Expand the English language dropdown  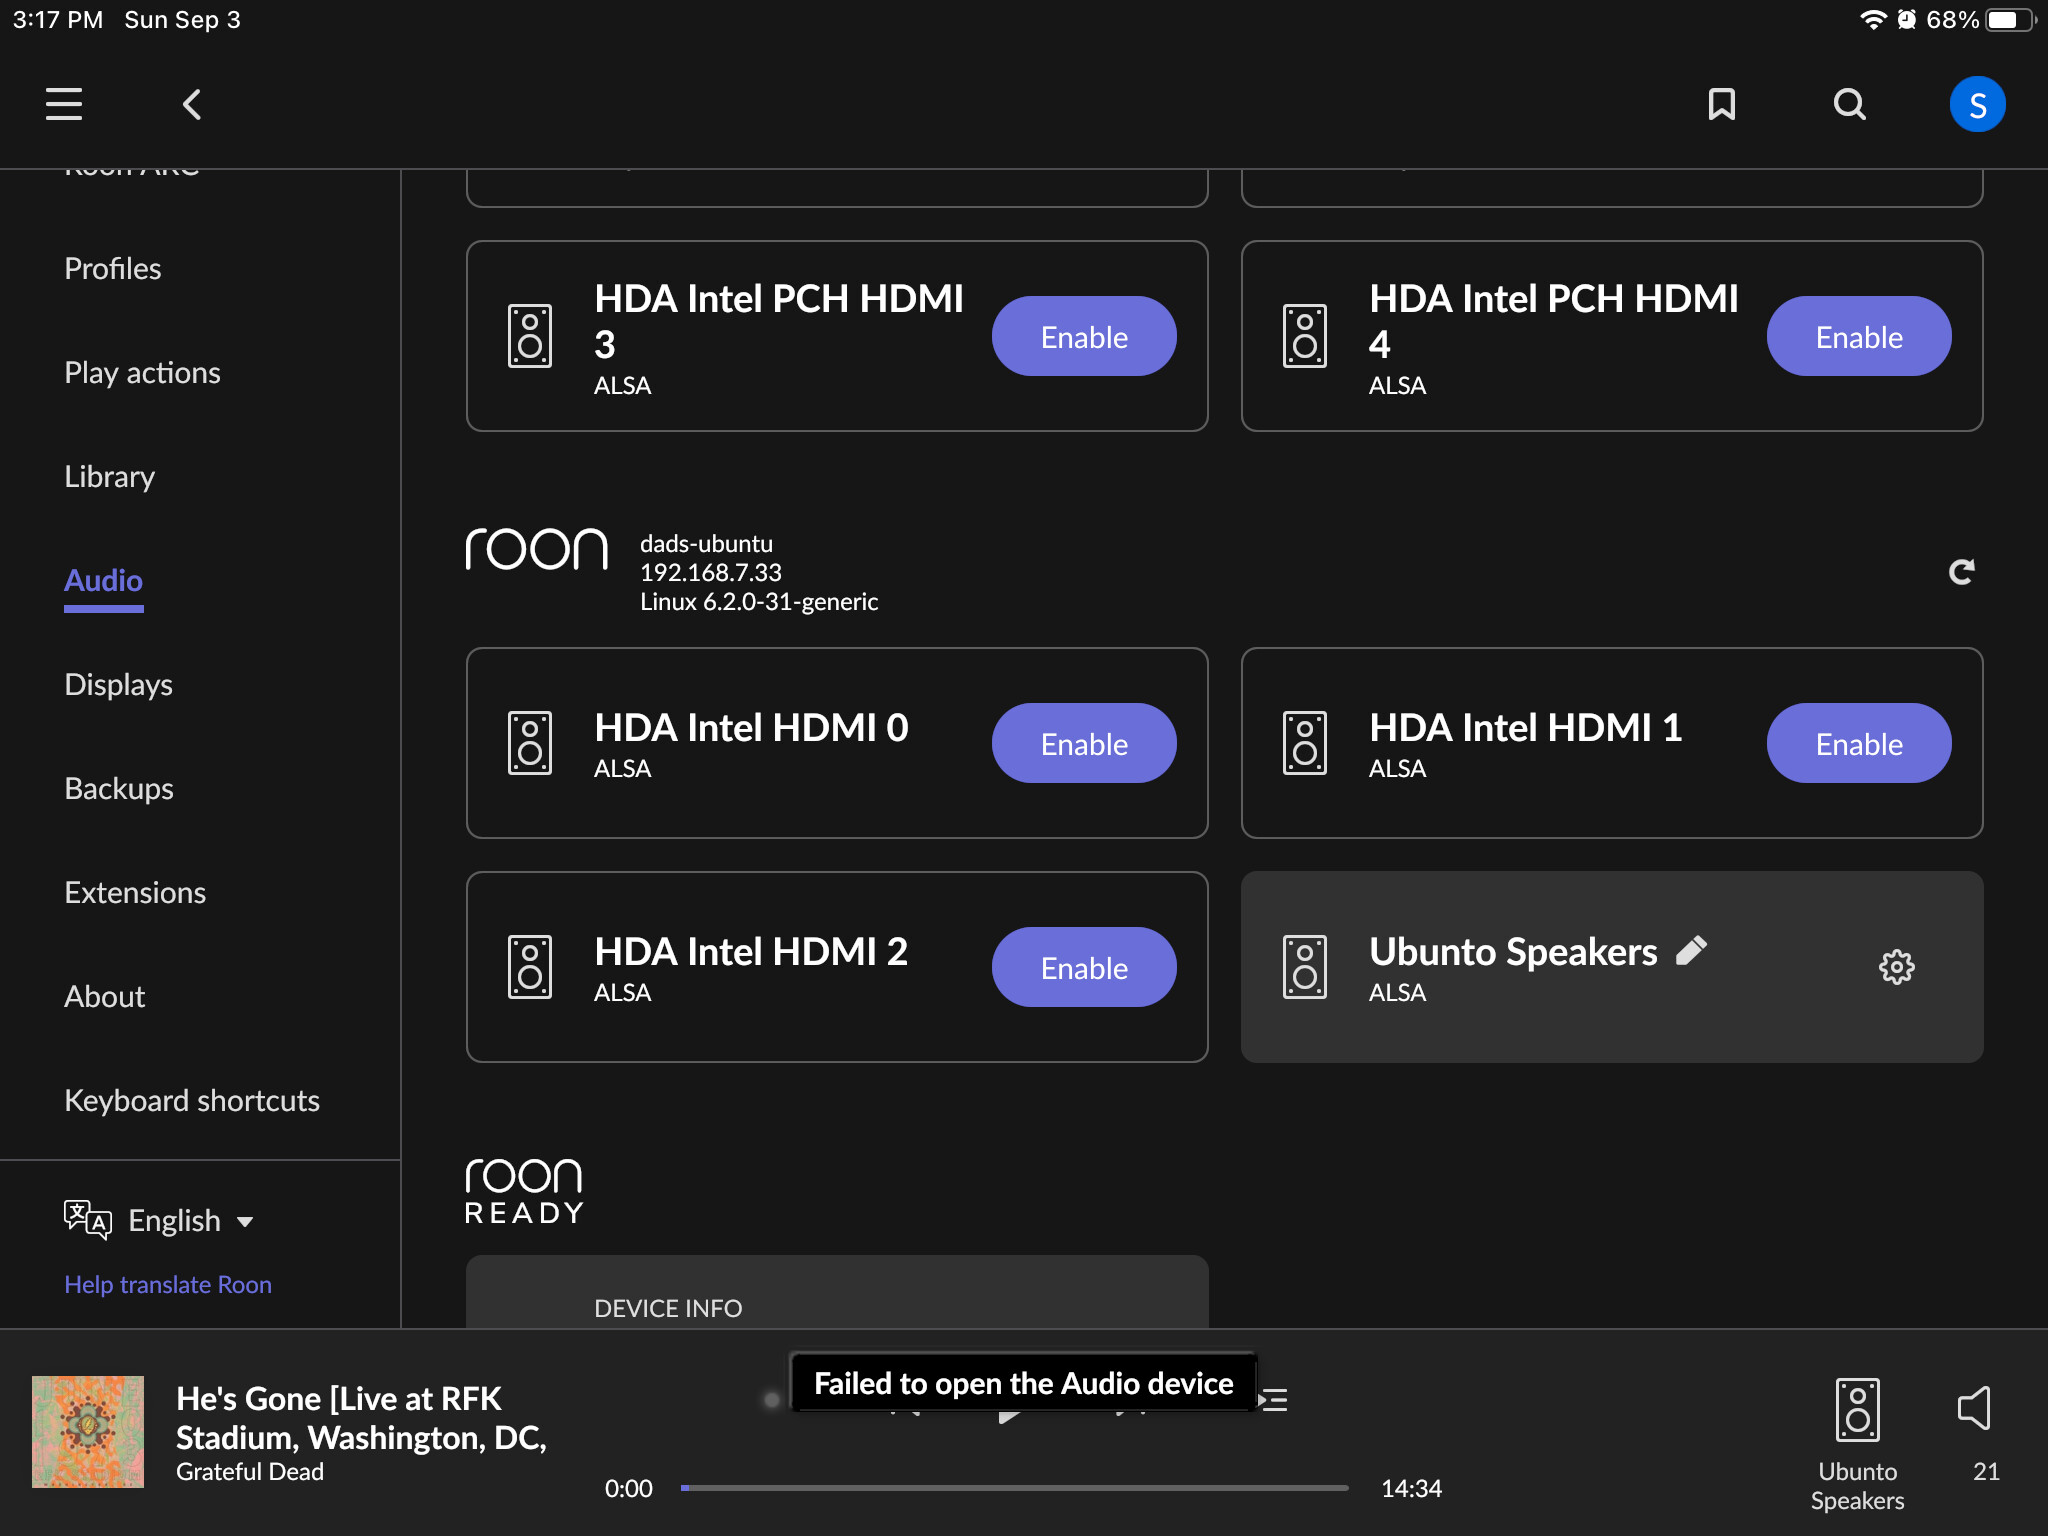[x=190, y=1220]
